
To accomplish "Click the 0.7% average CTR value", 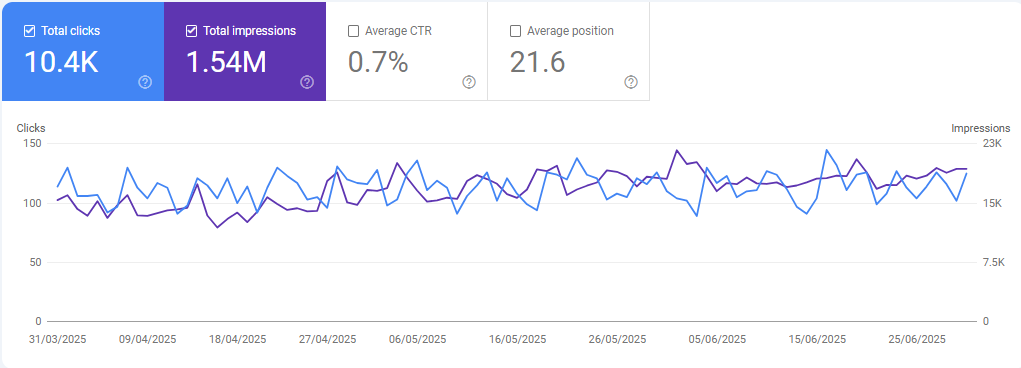I will point(378,62).
